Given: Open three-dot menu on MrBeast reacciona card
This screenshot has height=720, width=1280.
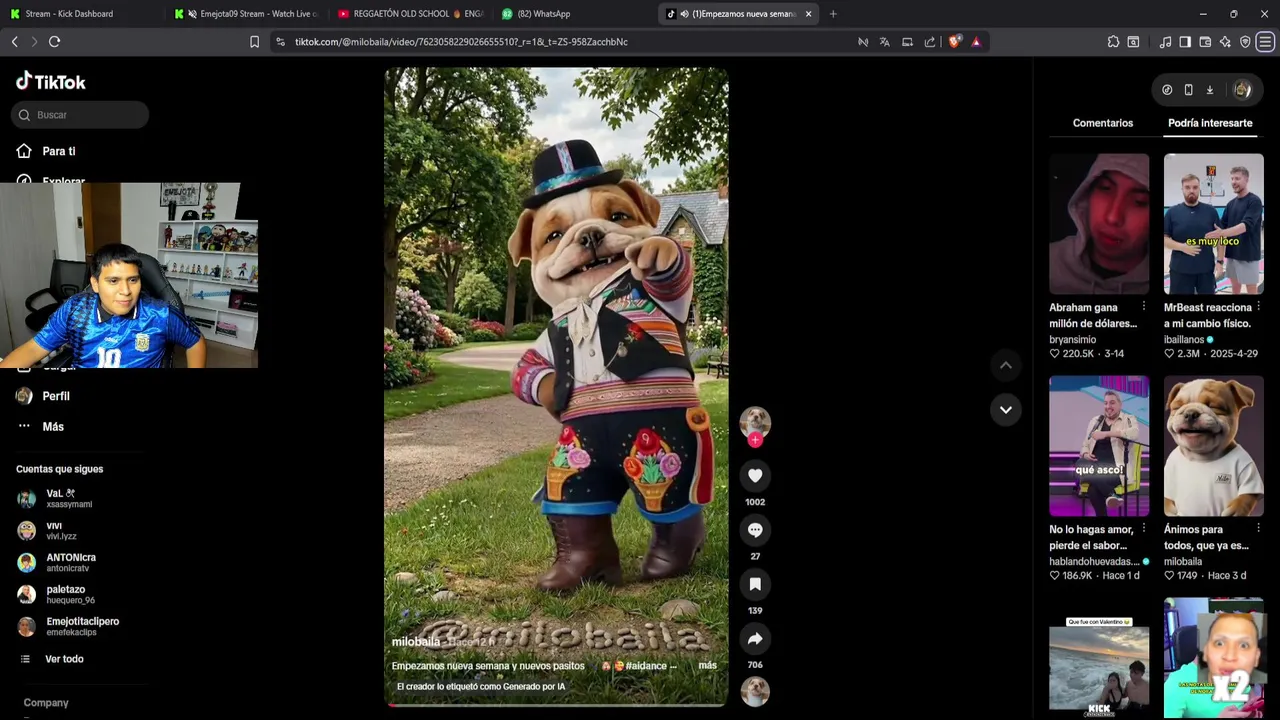Looking at the screenshot, I should pos(1259,307).
